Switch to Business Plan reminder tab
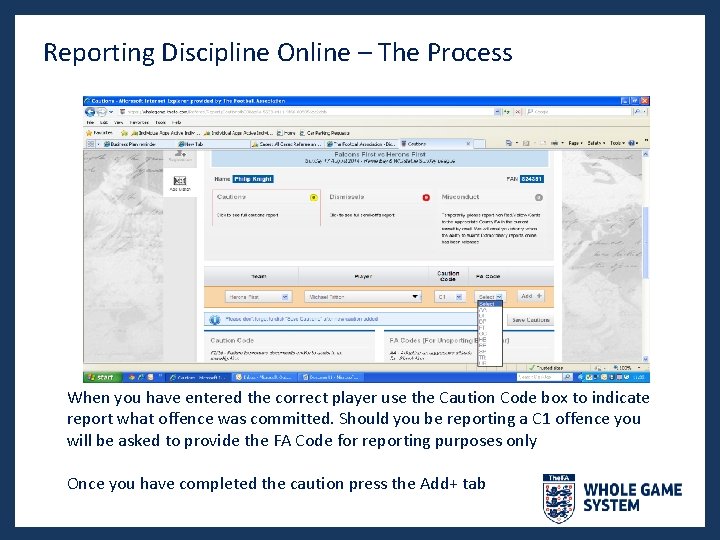The height and width of the screenshot is (540, 720). 137,144
